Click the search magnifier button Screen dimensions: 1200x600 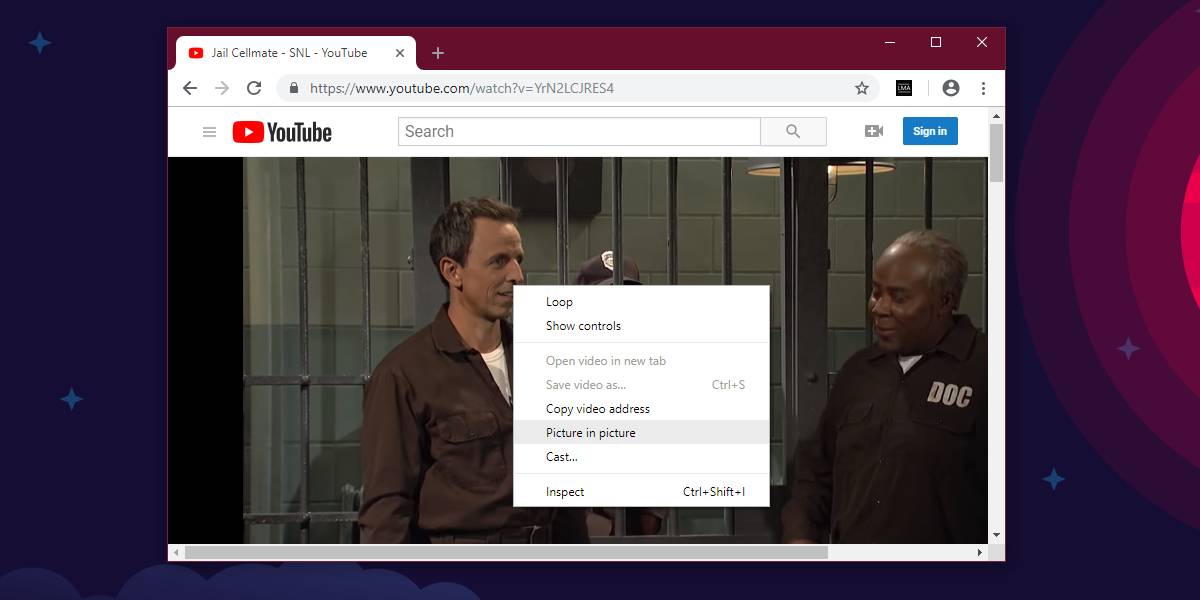pyautogui.click(x=793, y=131)
